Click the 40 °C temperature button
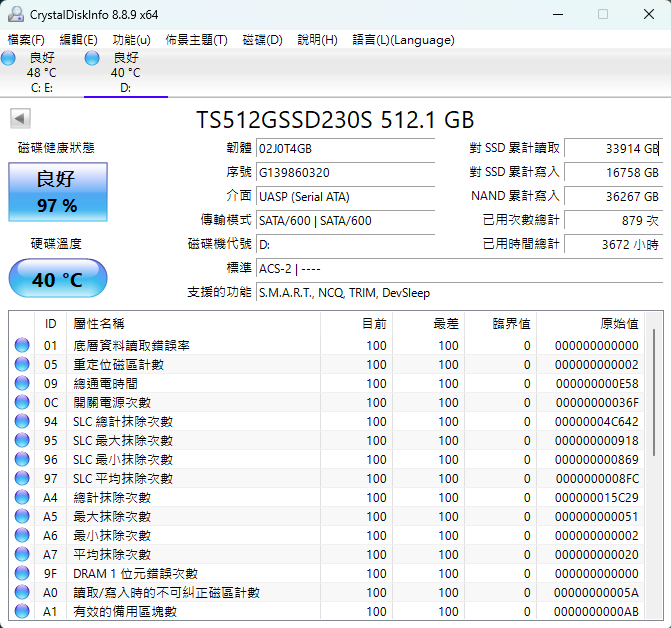This screenshot has height=628, width=671. pos(58,278)
